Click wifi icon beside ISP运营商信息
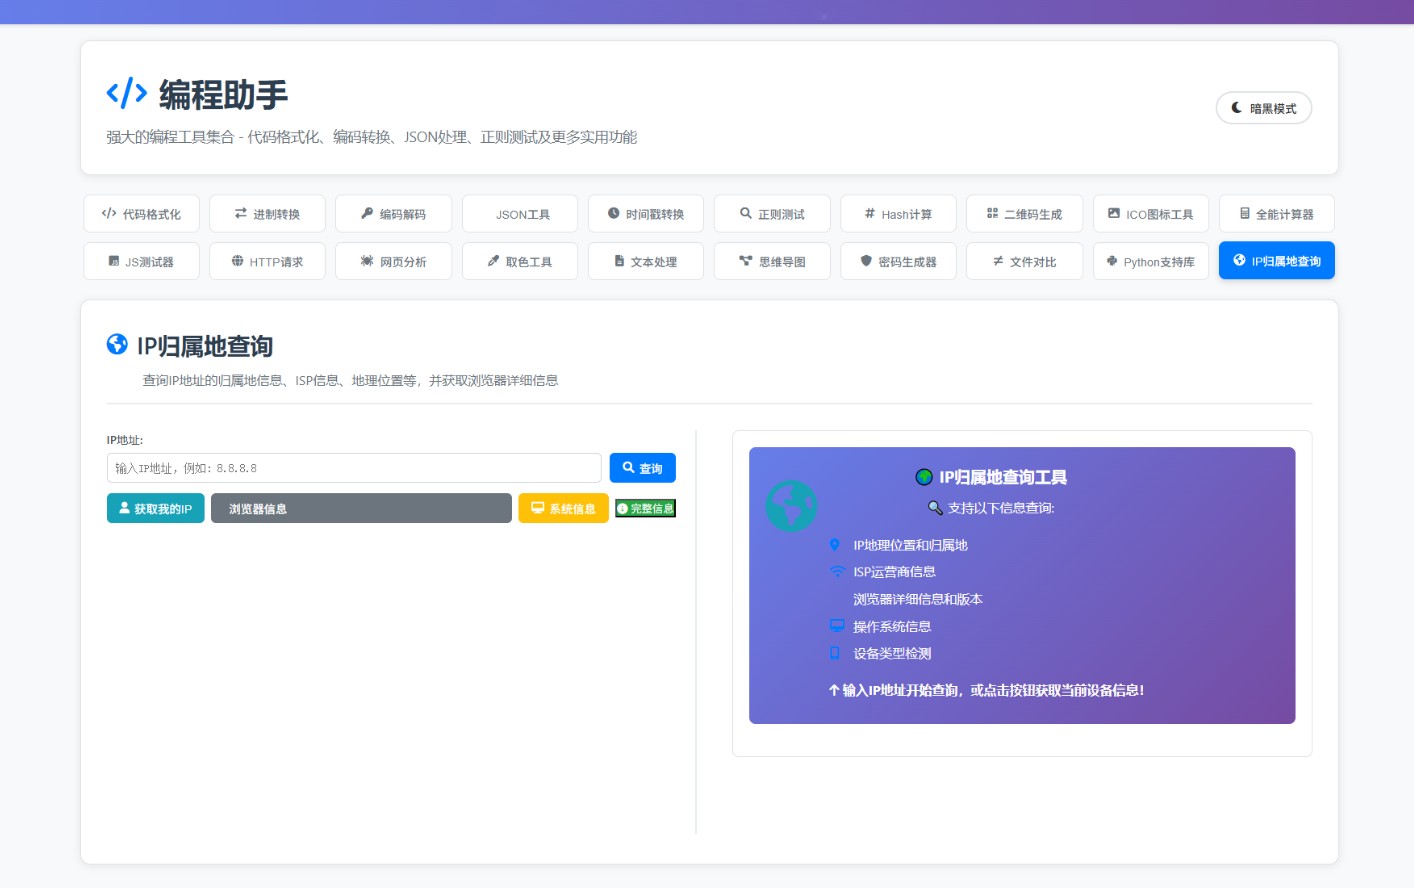1414x888 pixels. point(838,572)
